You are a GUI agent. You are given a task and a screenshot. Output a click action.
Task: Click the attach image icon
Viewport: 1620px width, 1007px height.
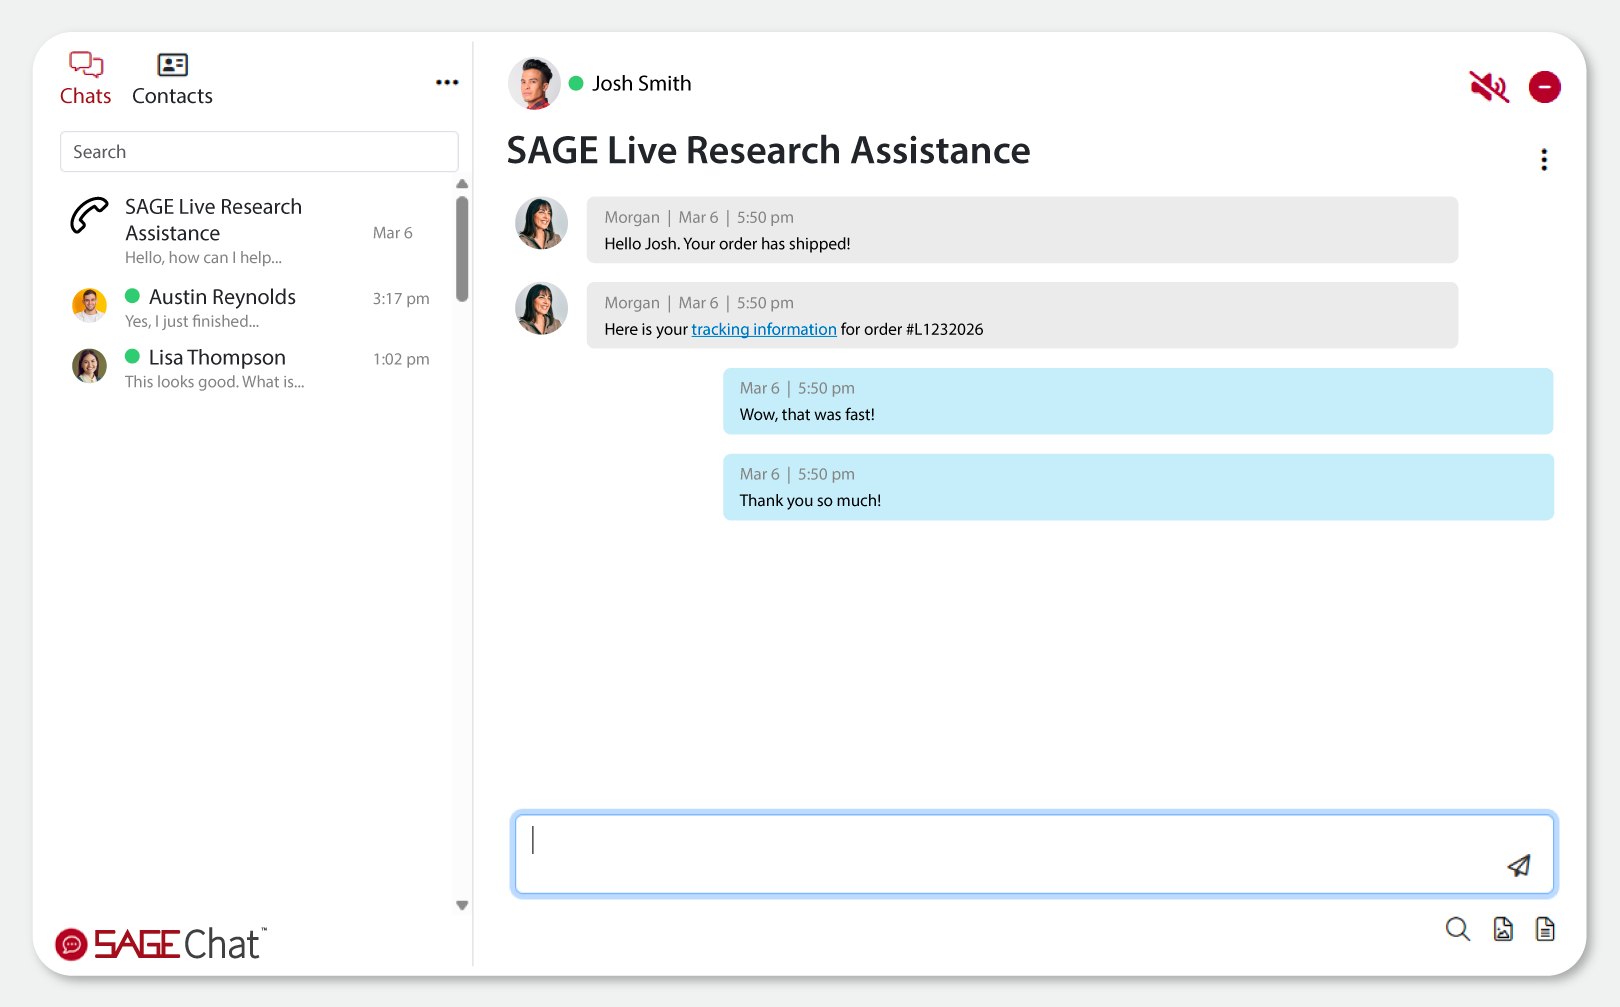[x=1503, y=929]
